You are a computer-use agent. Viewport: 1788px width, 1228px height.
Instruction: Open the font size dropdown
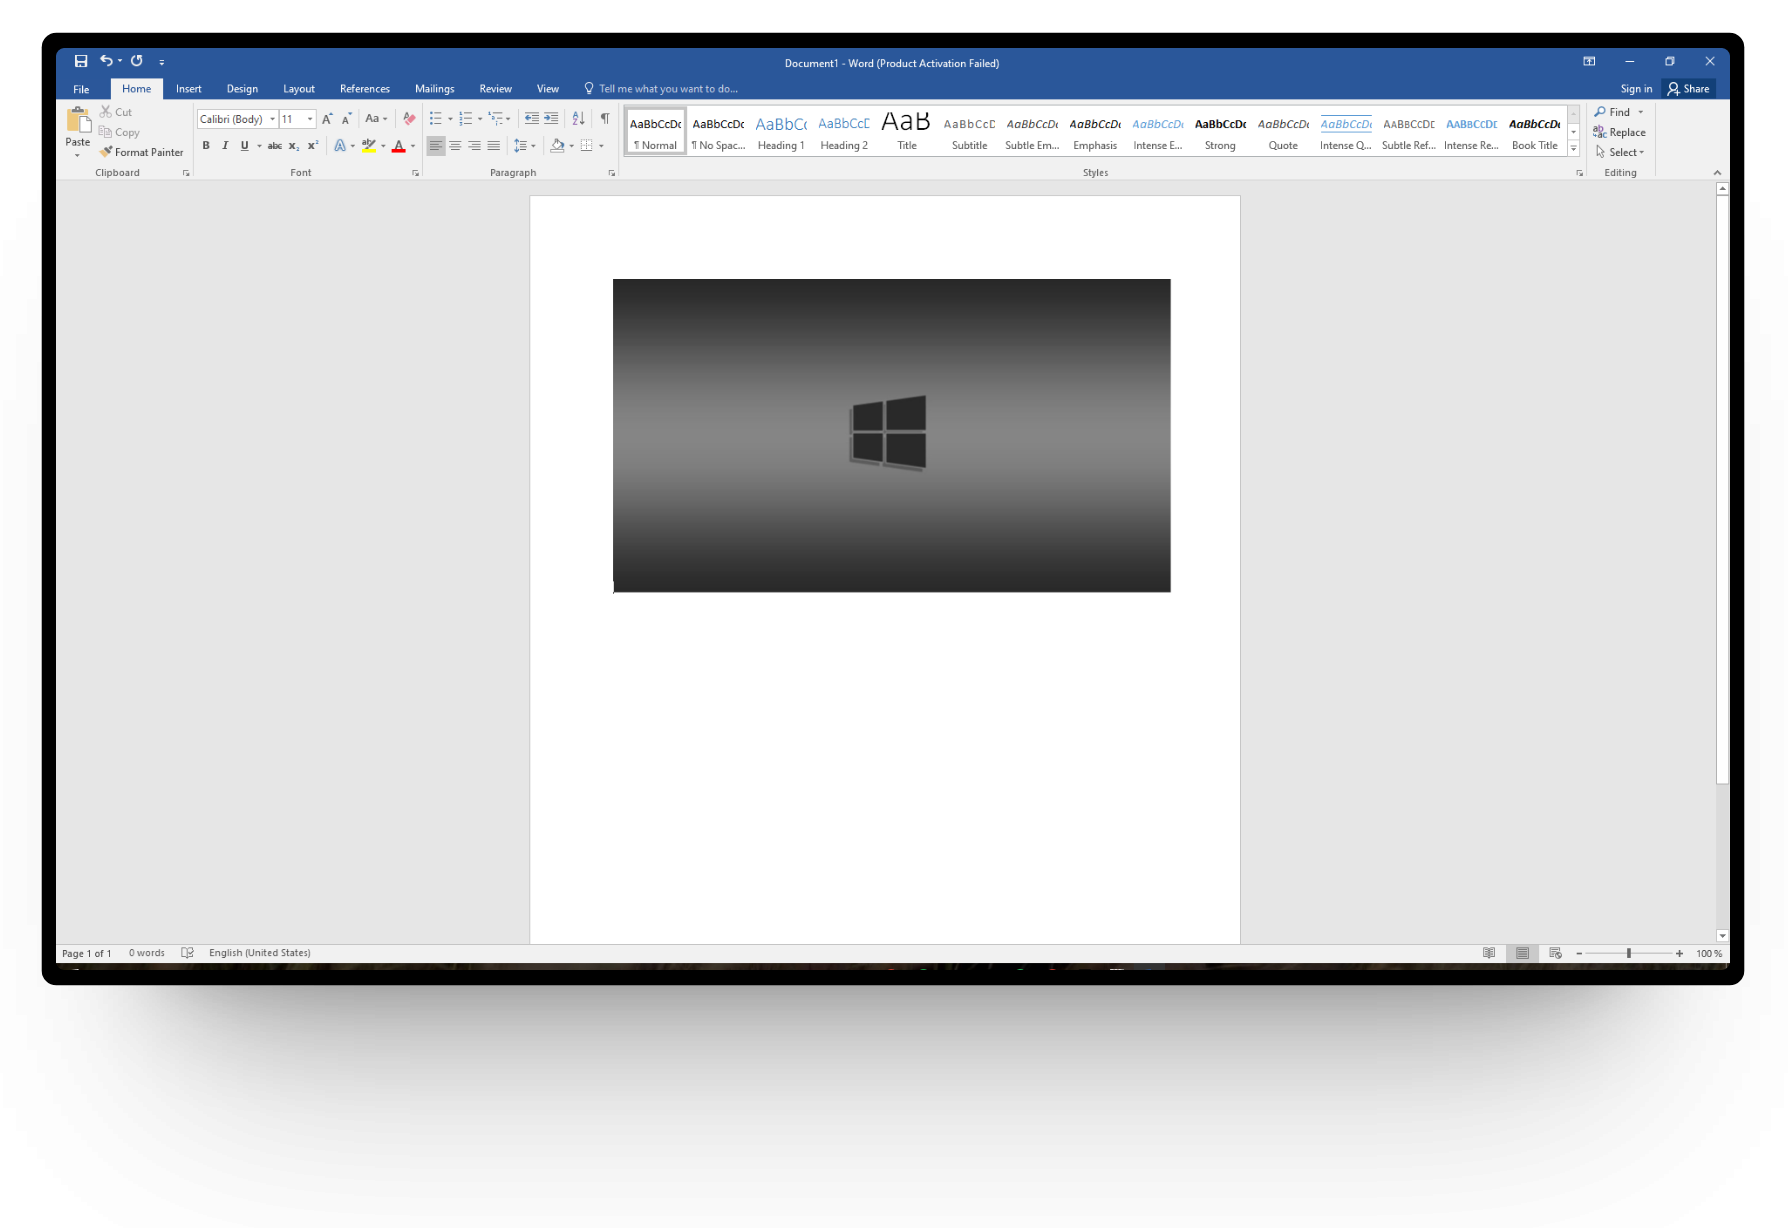310,119
